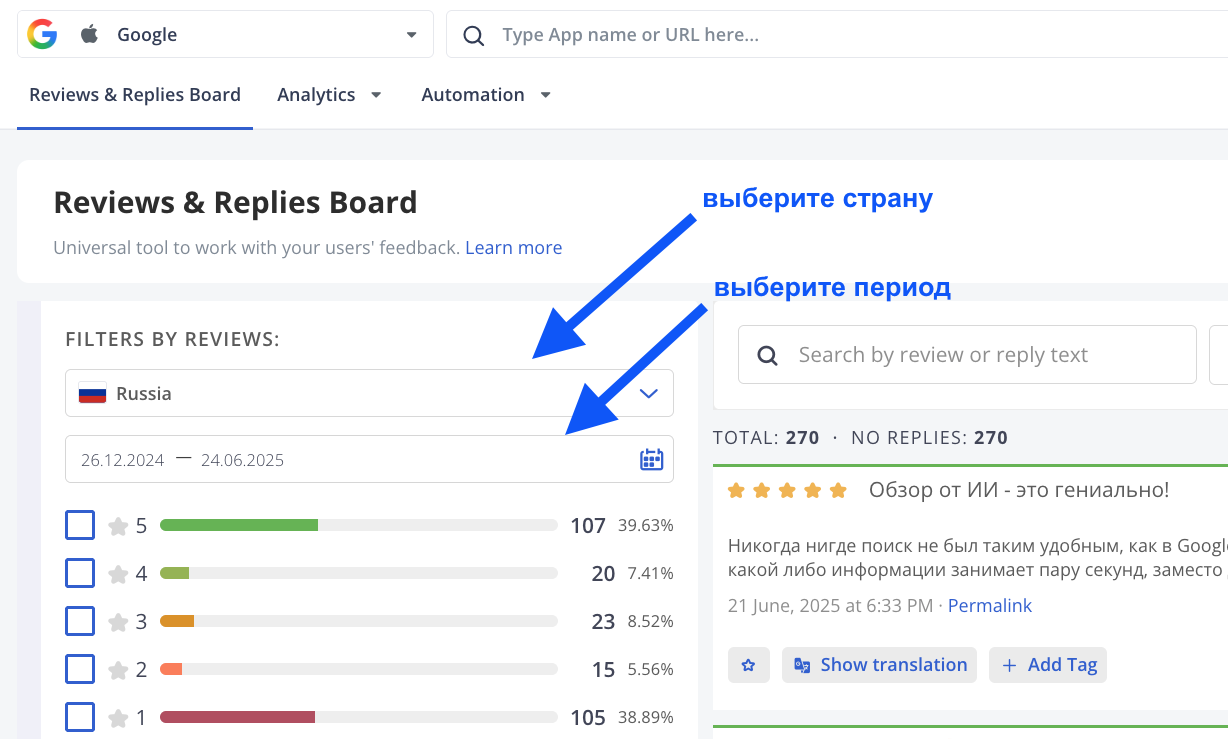Image resolution: width=1228 pixels, height=739 pixels.
Task: Click the Show translation button
Action: click(879, 665)
